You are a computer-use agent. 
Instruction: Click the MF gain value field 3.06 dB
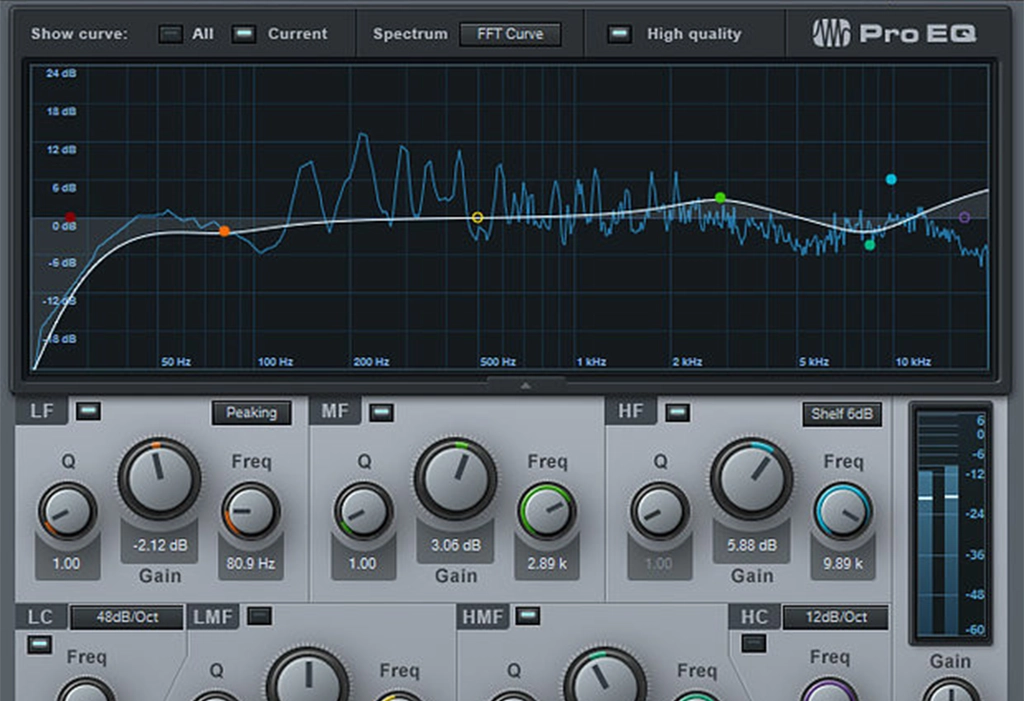click(456, 546)
